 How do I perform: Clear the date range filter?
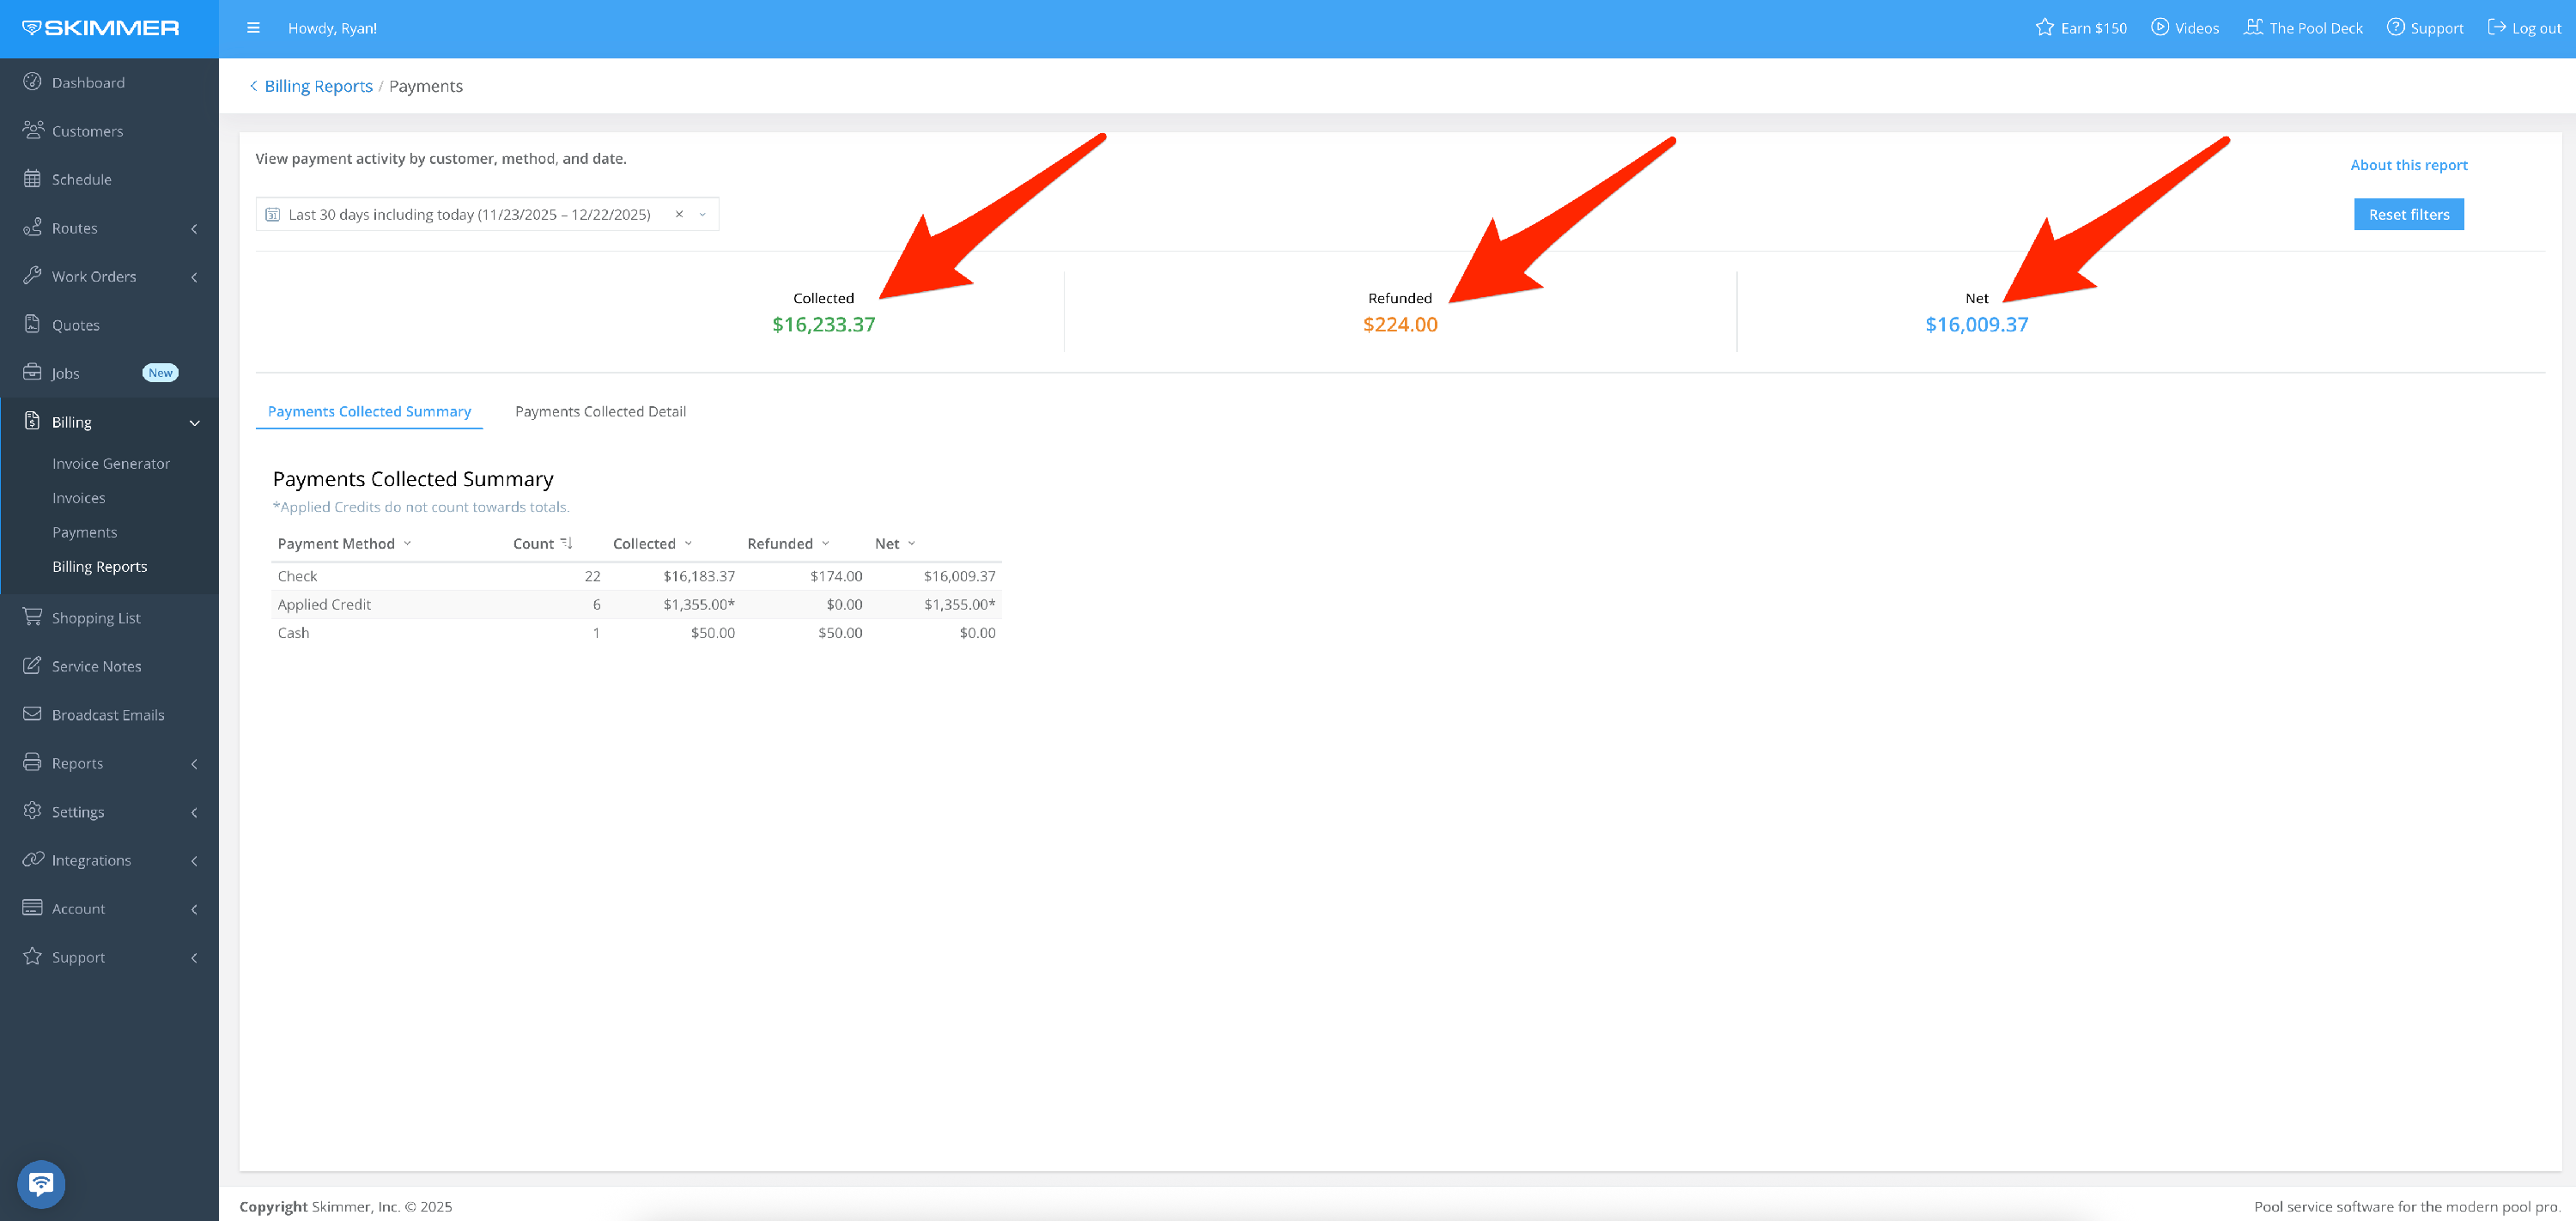pos(679,214)
